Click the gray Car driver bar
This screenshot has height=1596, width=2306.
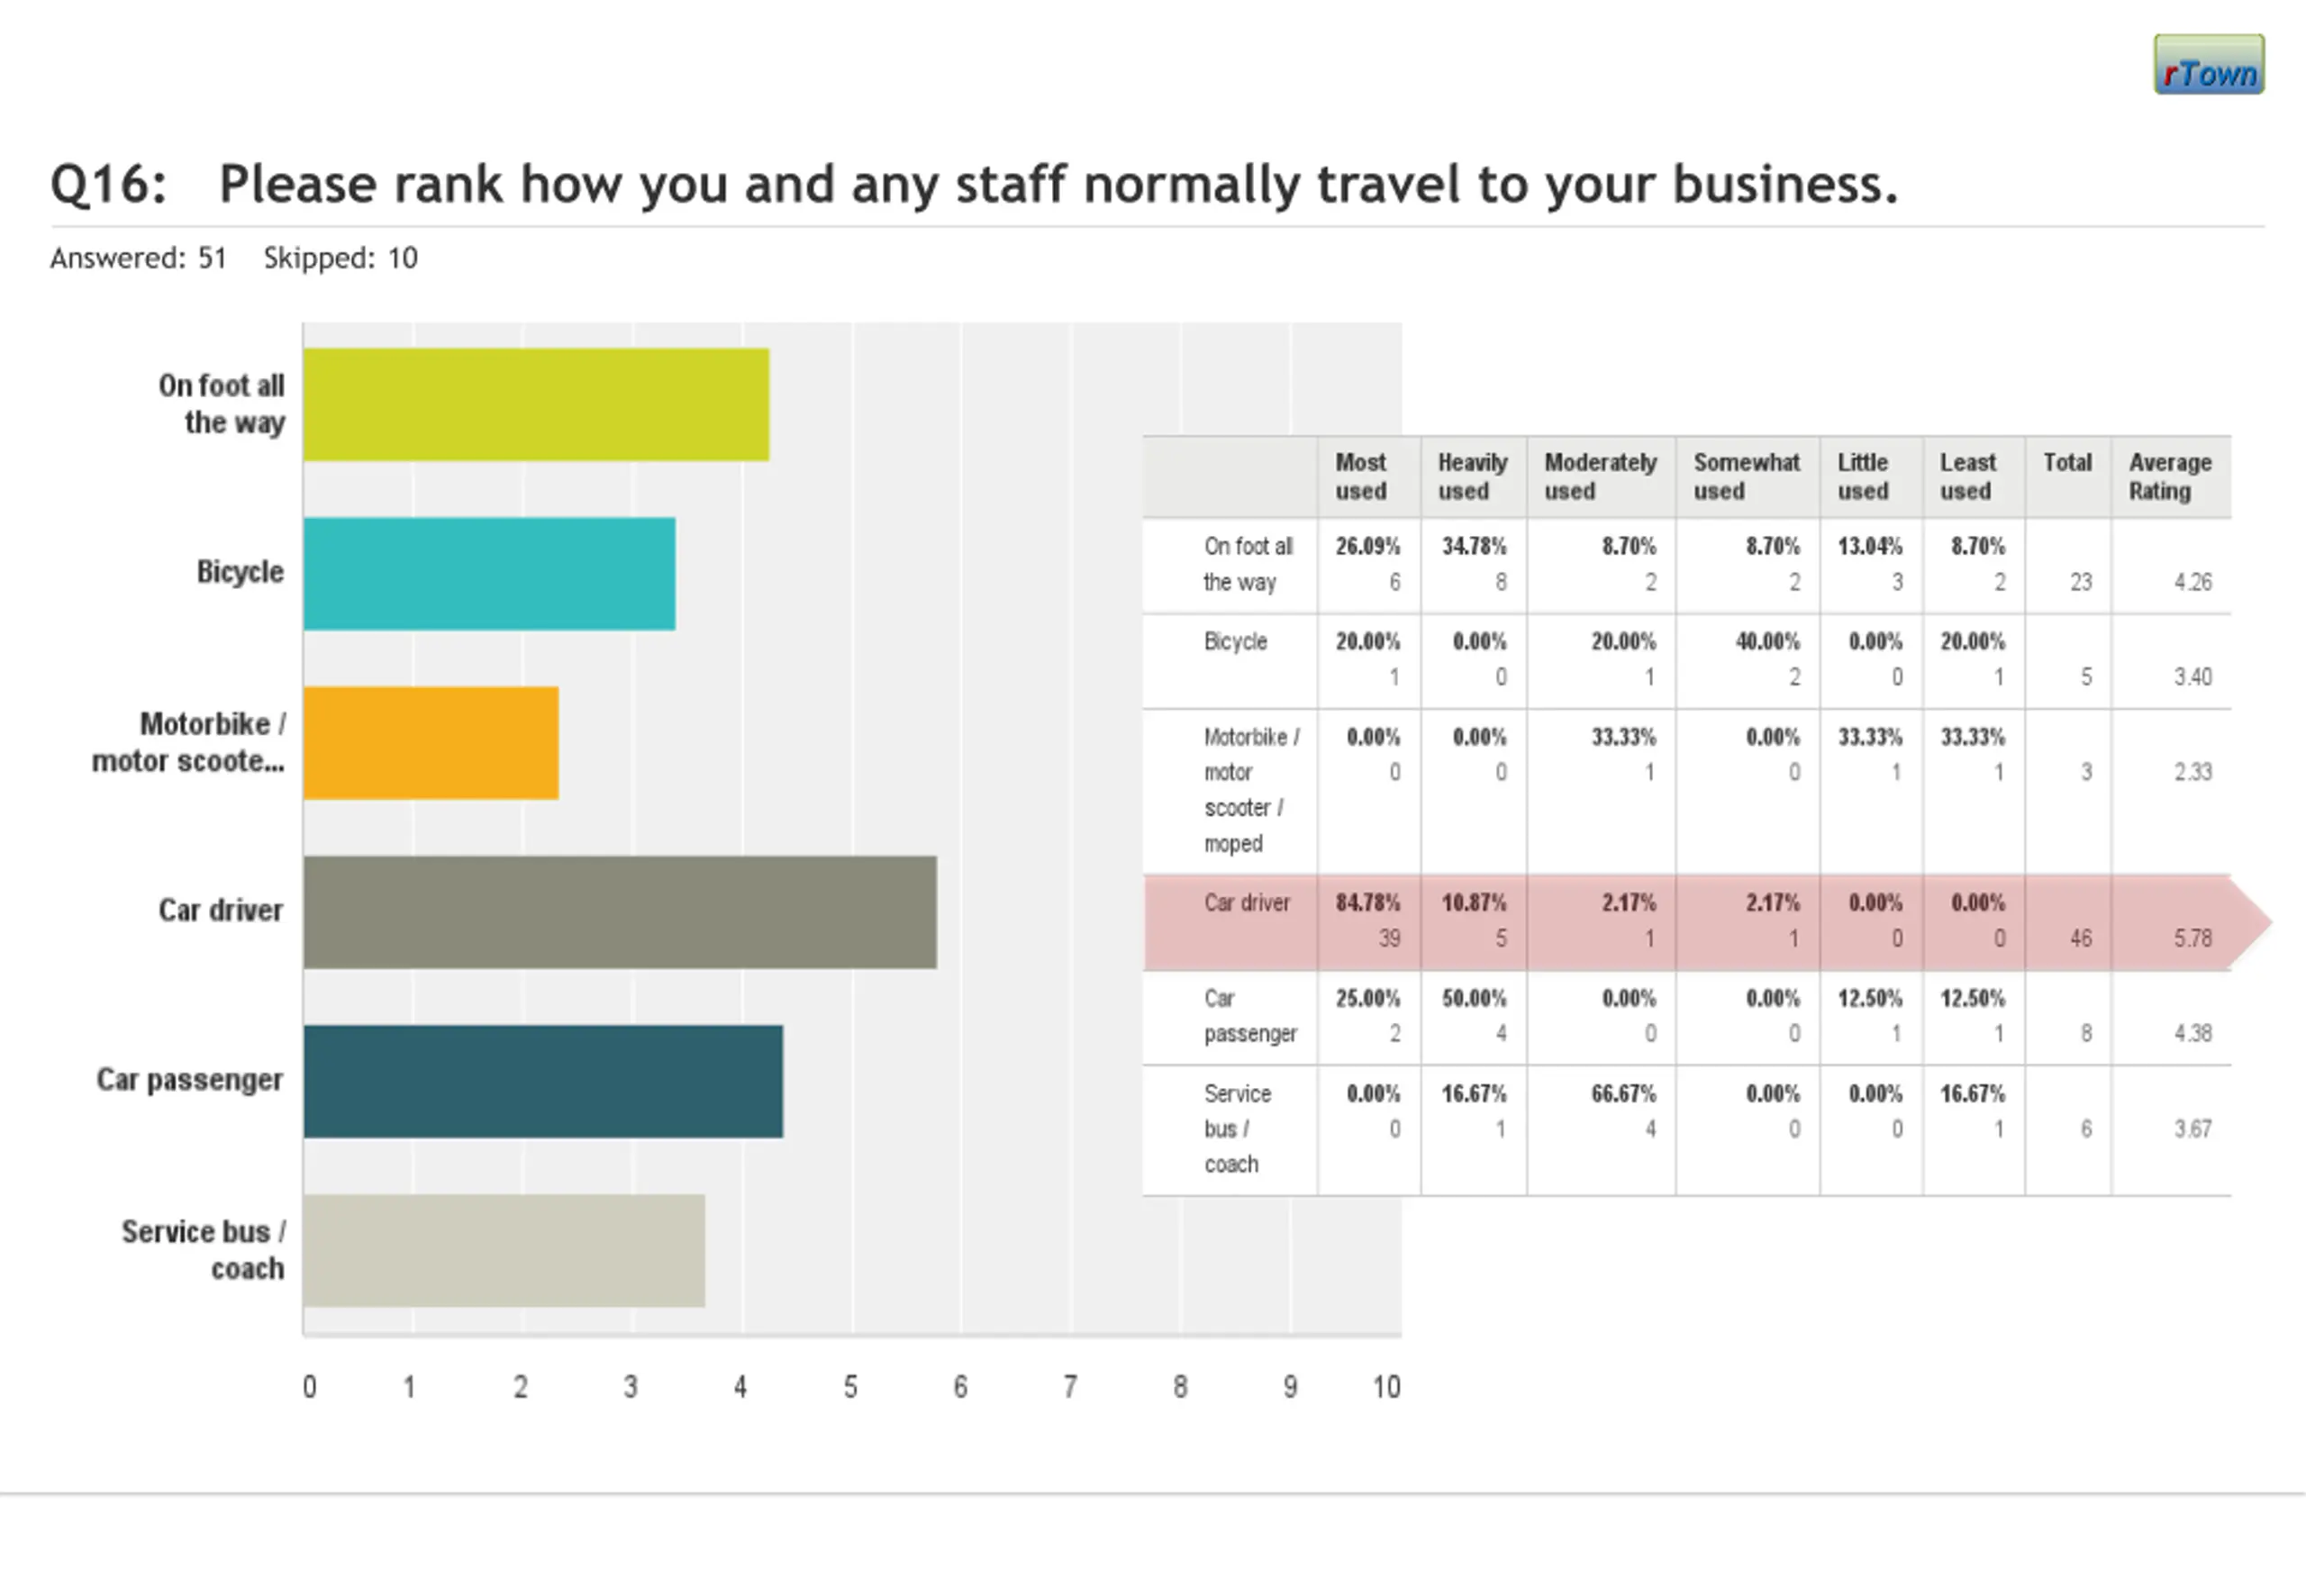click(620, 912)
